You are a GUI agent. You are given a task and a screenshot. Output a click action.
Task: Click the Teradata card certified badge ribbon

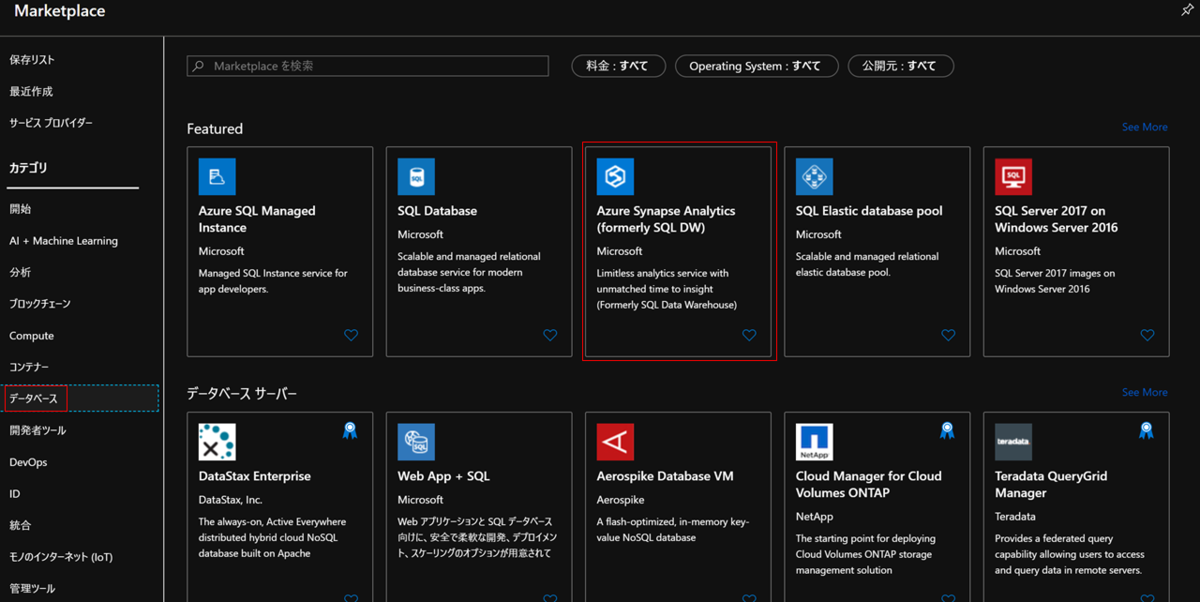tap(1146, 431)
